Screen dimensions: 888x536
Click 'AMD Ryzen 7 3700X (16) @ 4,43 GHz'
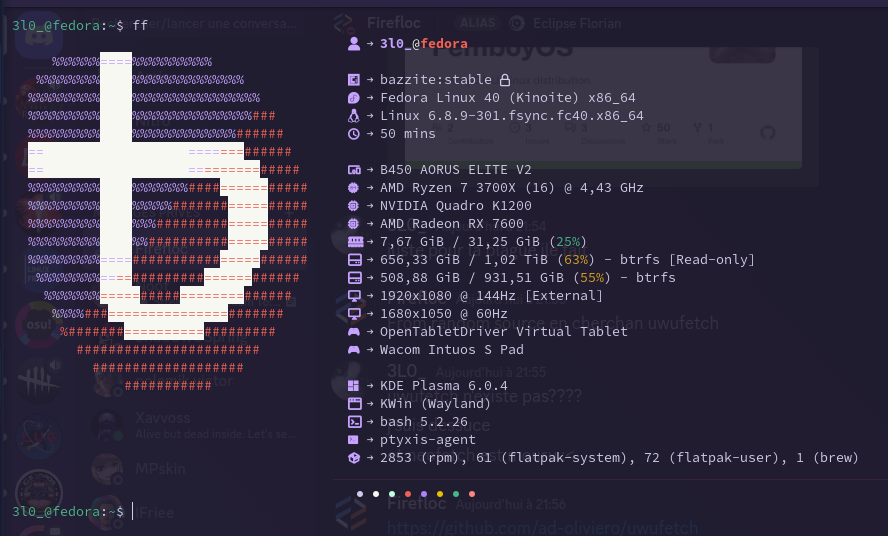[512, 188]
